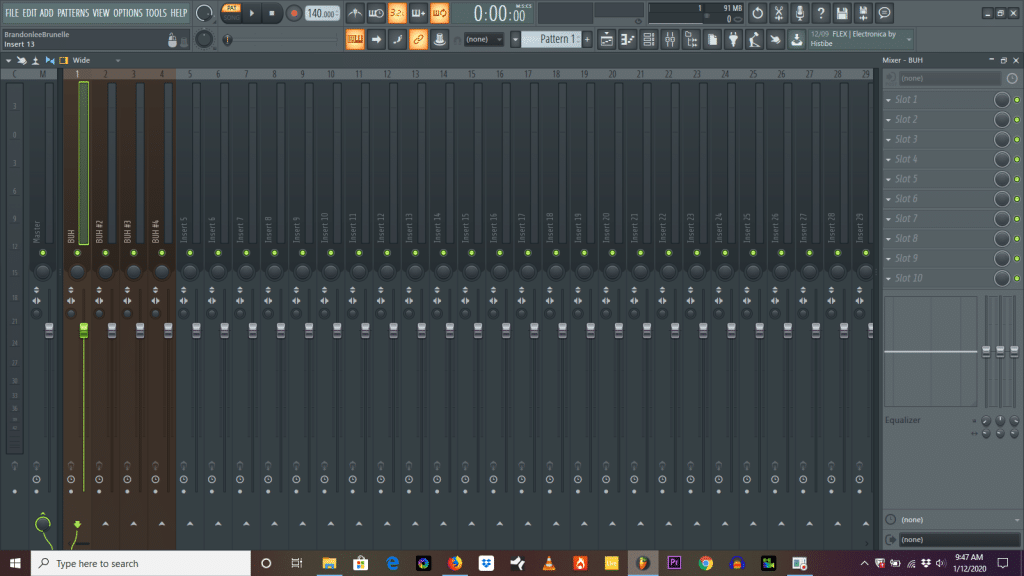This screenshot has height=576, width=1024.
Task: Click the microphone one-click recording icon
Action: (799, 13)
